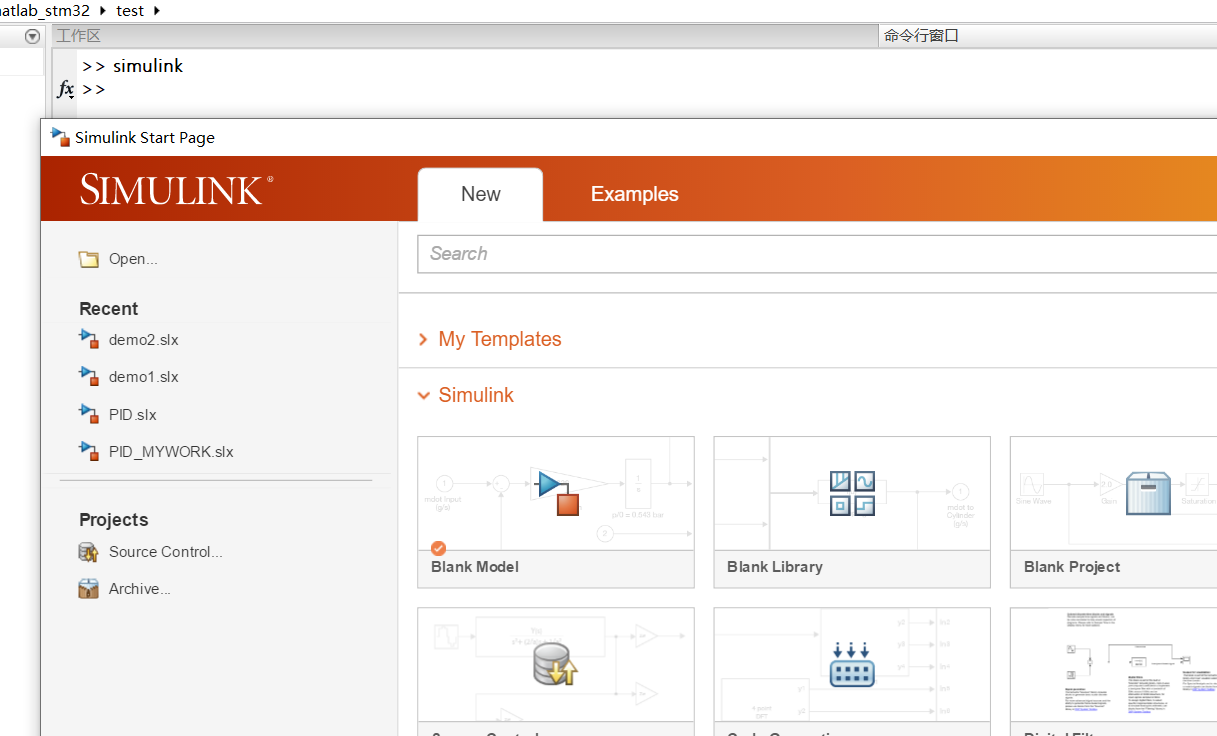Expand the path arrow after matlab_stm32 folder
Screen dimensions: 1217x736
click(x=103, y=11)
